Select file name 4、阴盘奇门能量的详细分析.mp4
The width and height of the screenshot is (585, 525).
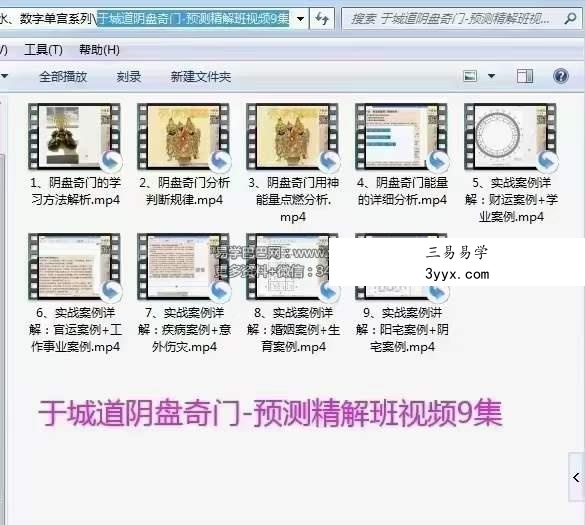[402, 191]
